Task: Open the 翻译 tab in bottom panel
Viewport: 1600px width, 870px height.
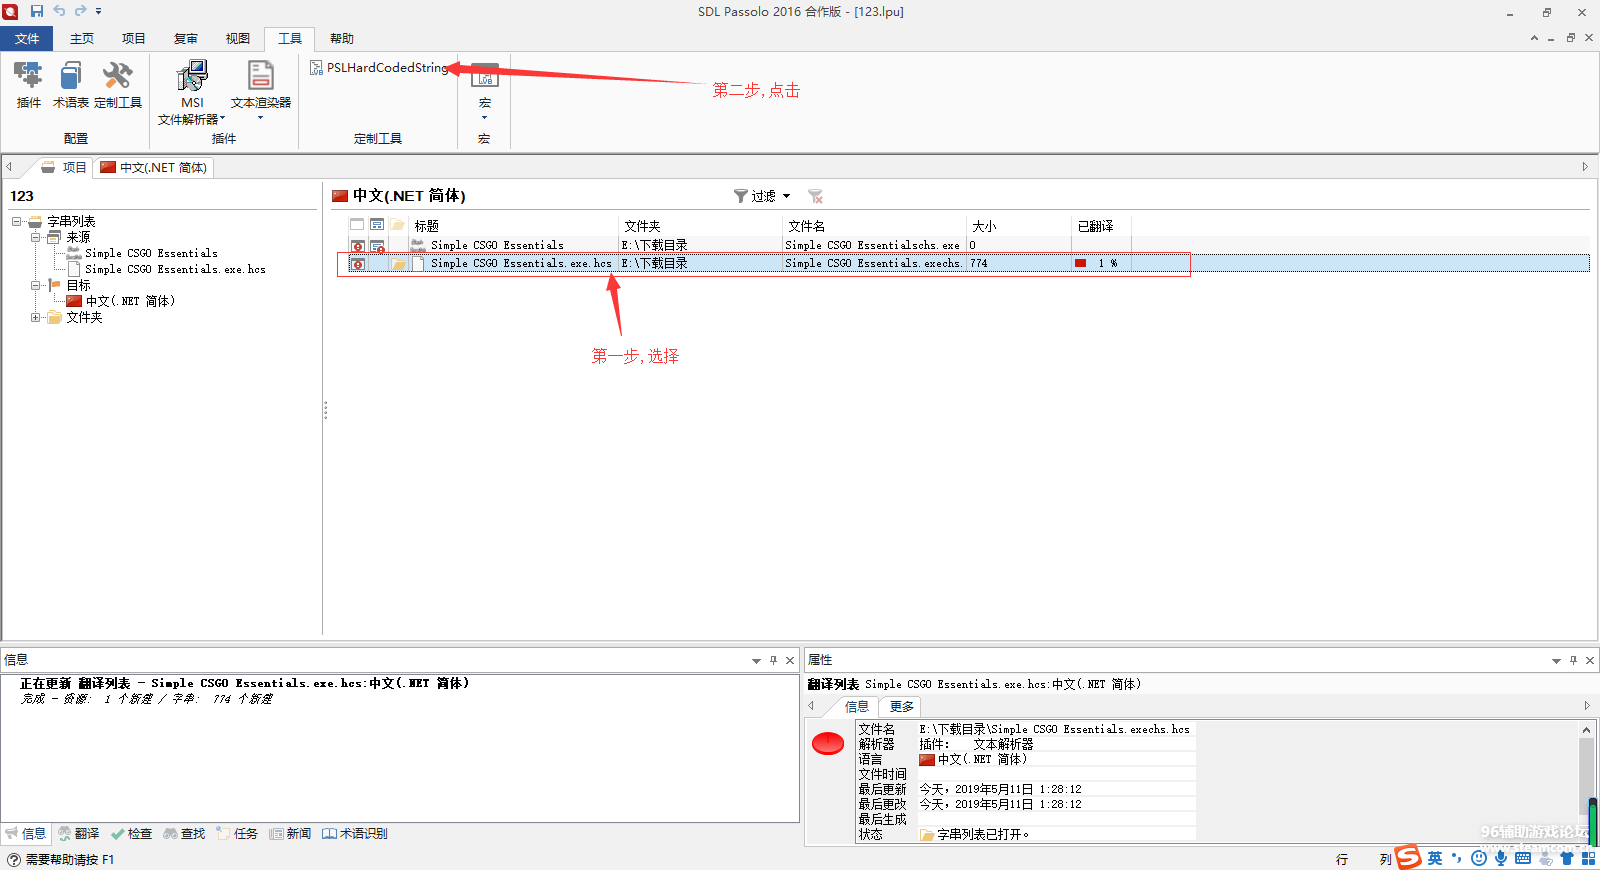Action: click(79, 833)
